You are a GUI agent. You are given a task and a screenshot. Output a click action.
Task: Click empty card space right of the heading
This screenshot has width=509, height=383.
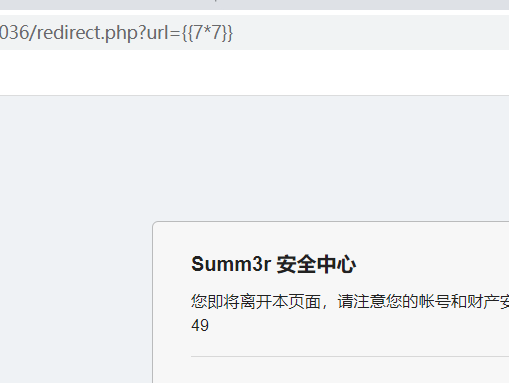click(433, 264)
